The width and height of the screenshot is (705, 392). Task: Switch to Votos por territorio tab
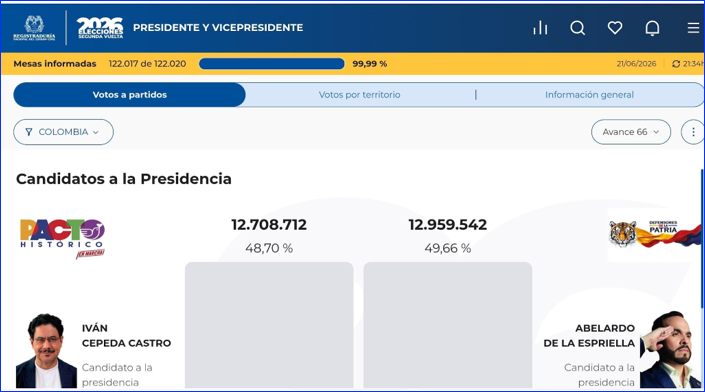click(359, 95)
